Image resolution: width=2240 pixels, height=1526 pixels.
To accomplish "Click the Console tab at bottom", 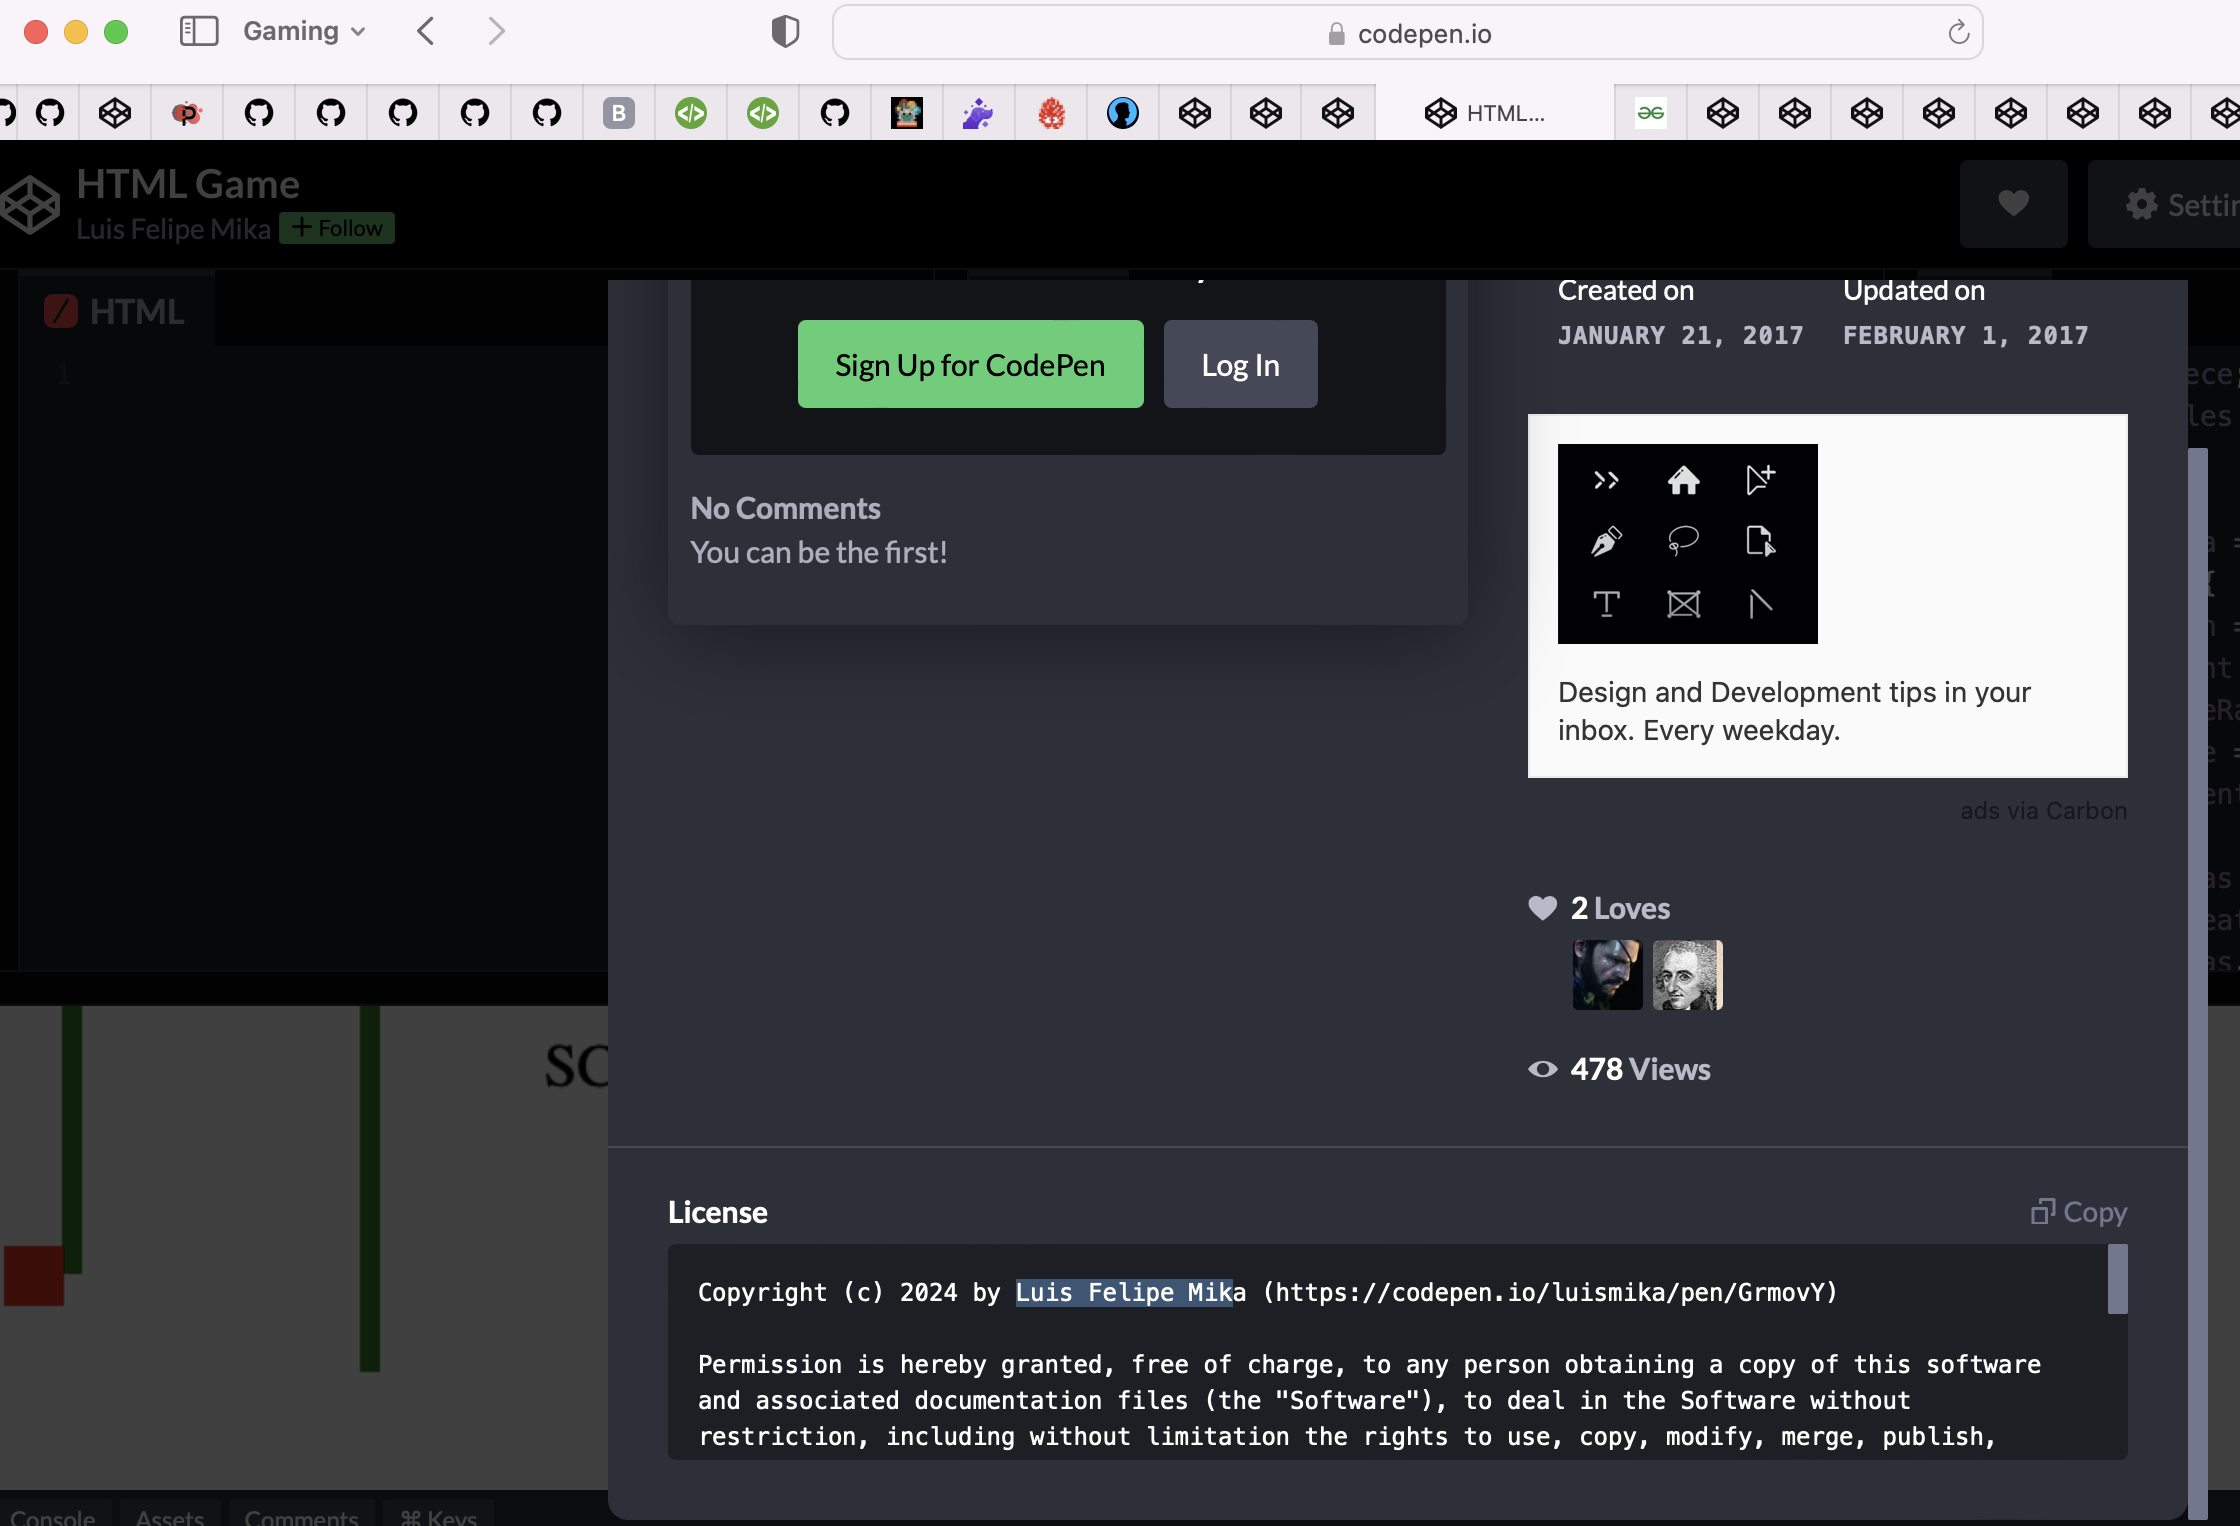I will point(53,1514).
